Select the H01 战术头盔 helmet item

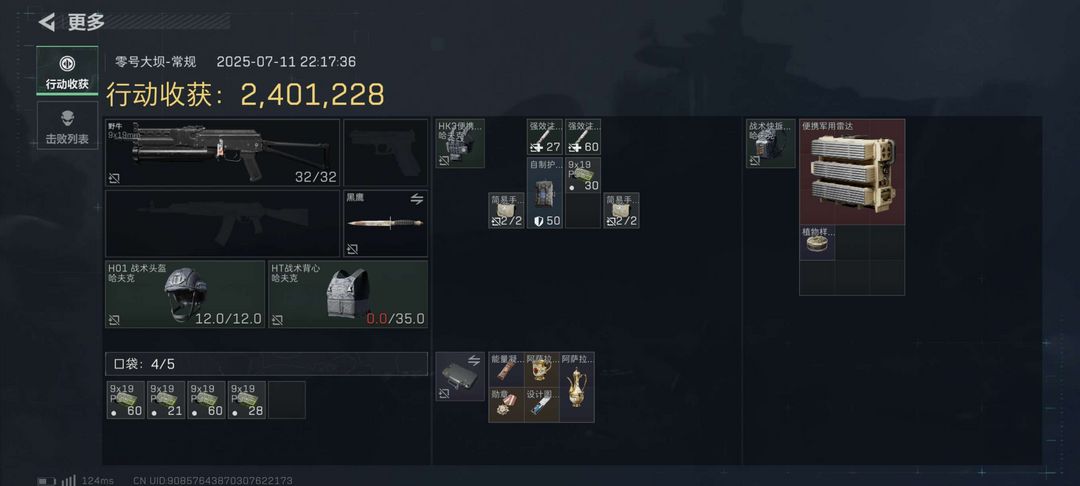click(185, 294)
